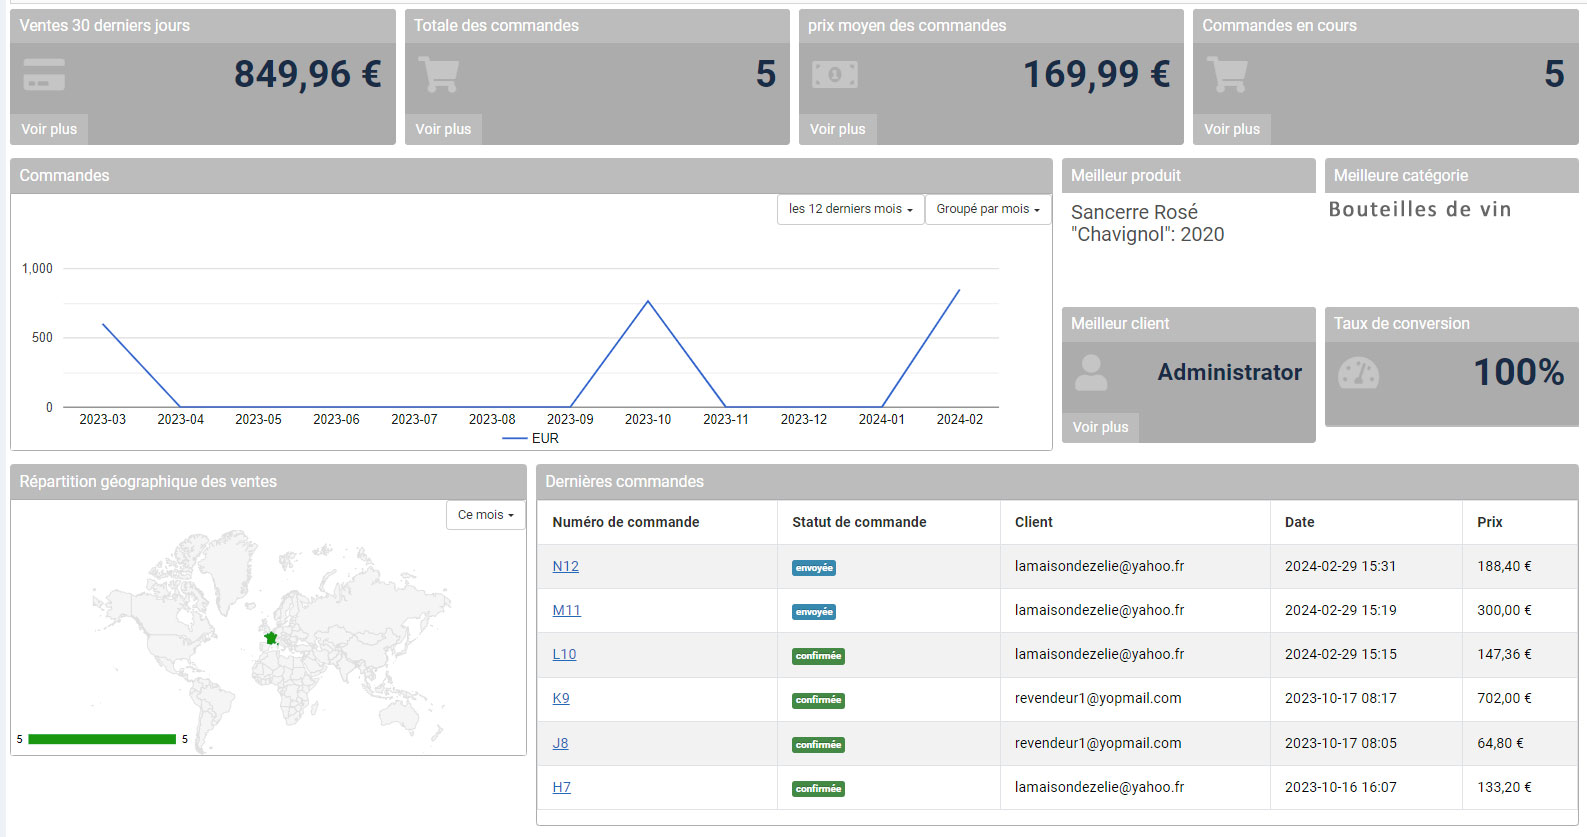1587x837 pixels.
Task: Expand the 'les 12 derniers mois' dropdown
Action: [851, 209]
